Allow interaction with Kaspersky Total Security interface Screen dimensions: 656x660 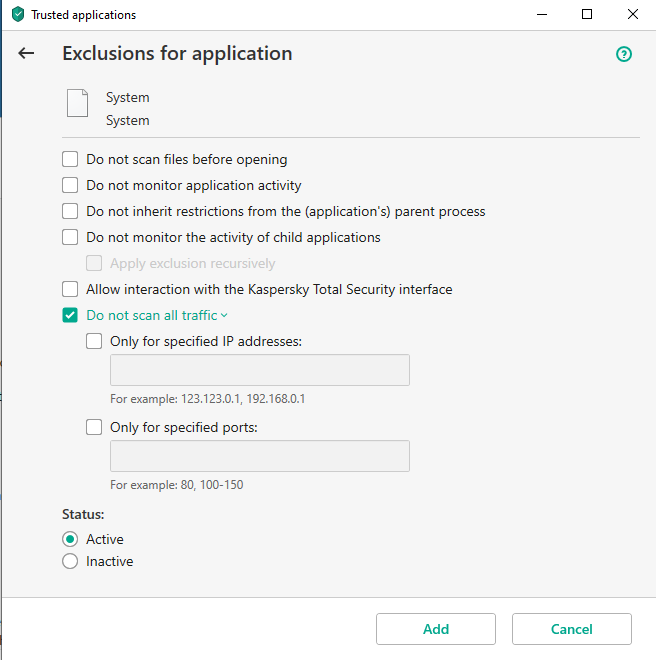(70, 289)
